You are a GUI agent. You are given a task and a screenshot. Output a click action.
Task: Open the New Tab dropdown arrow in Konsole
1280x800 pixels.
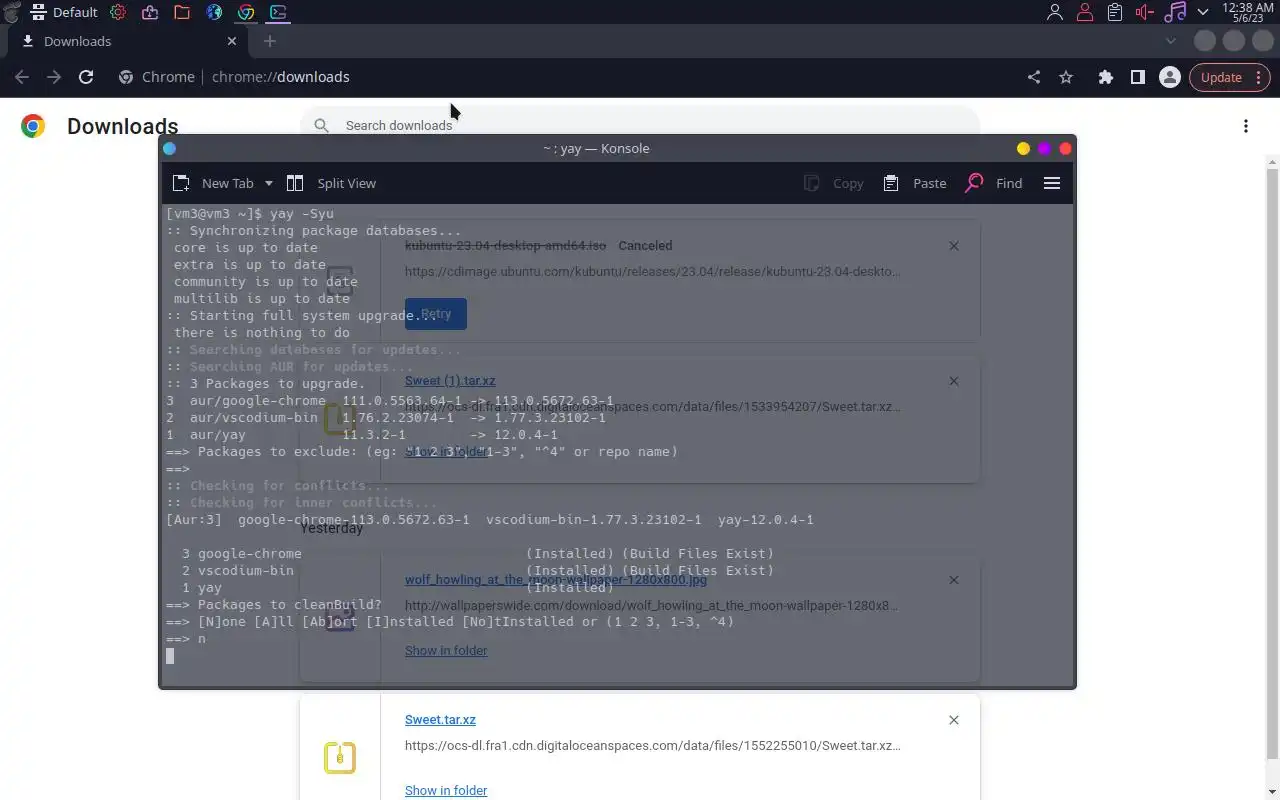tap(269, 183)
